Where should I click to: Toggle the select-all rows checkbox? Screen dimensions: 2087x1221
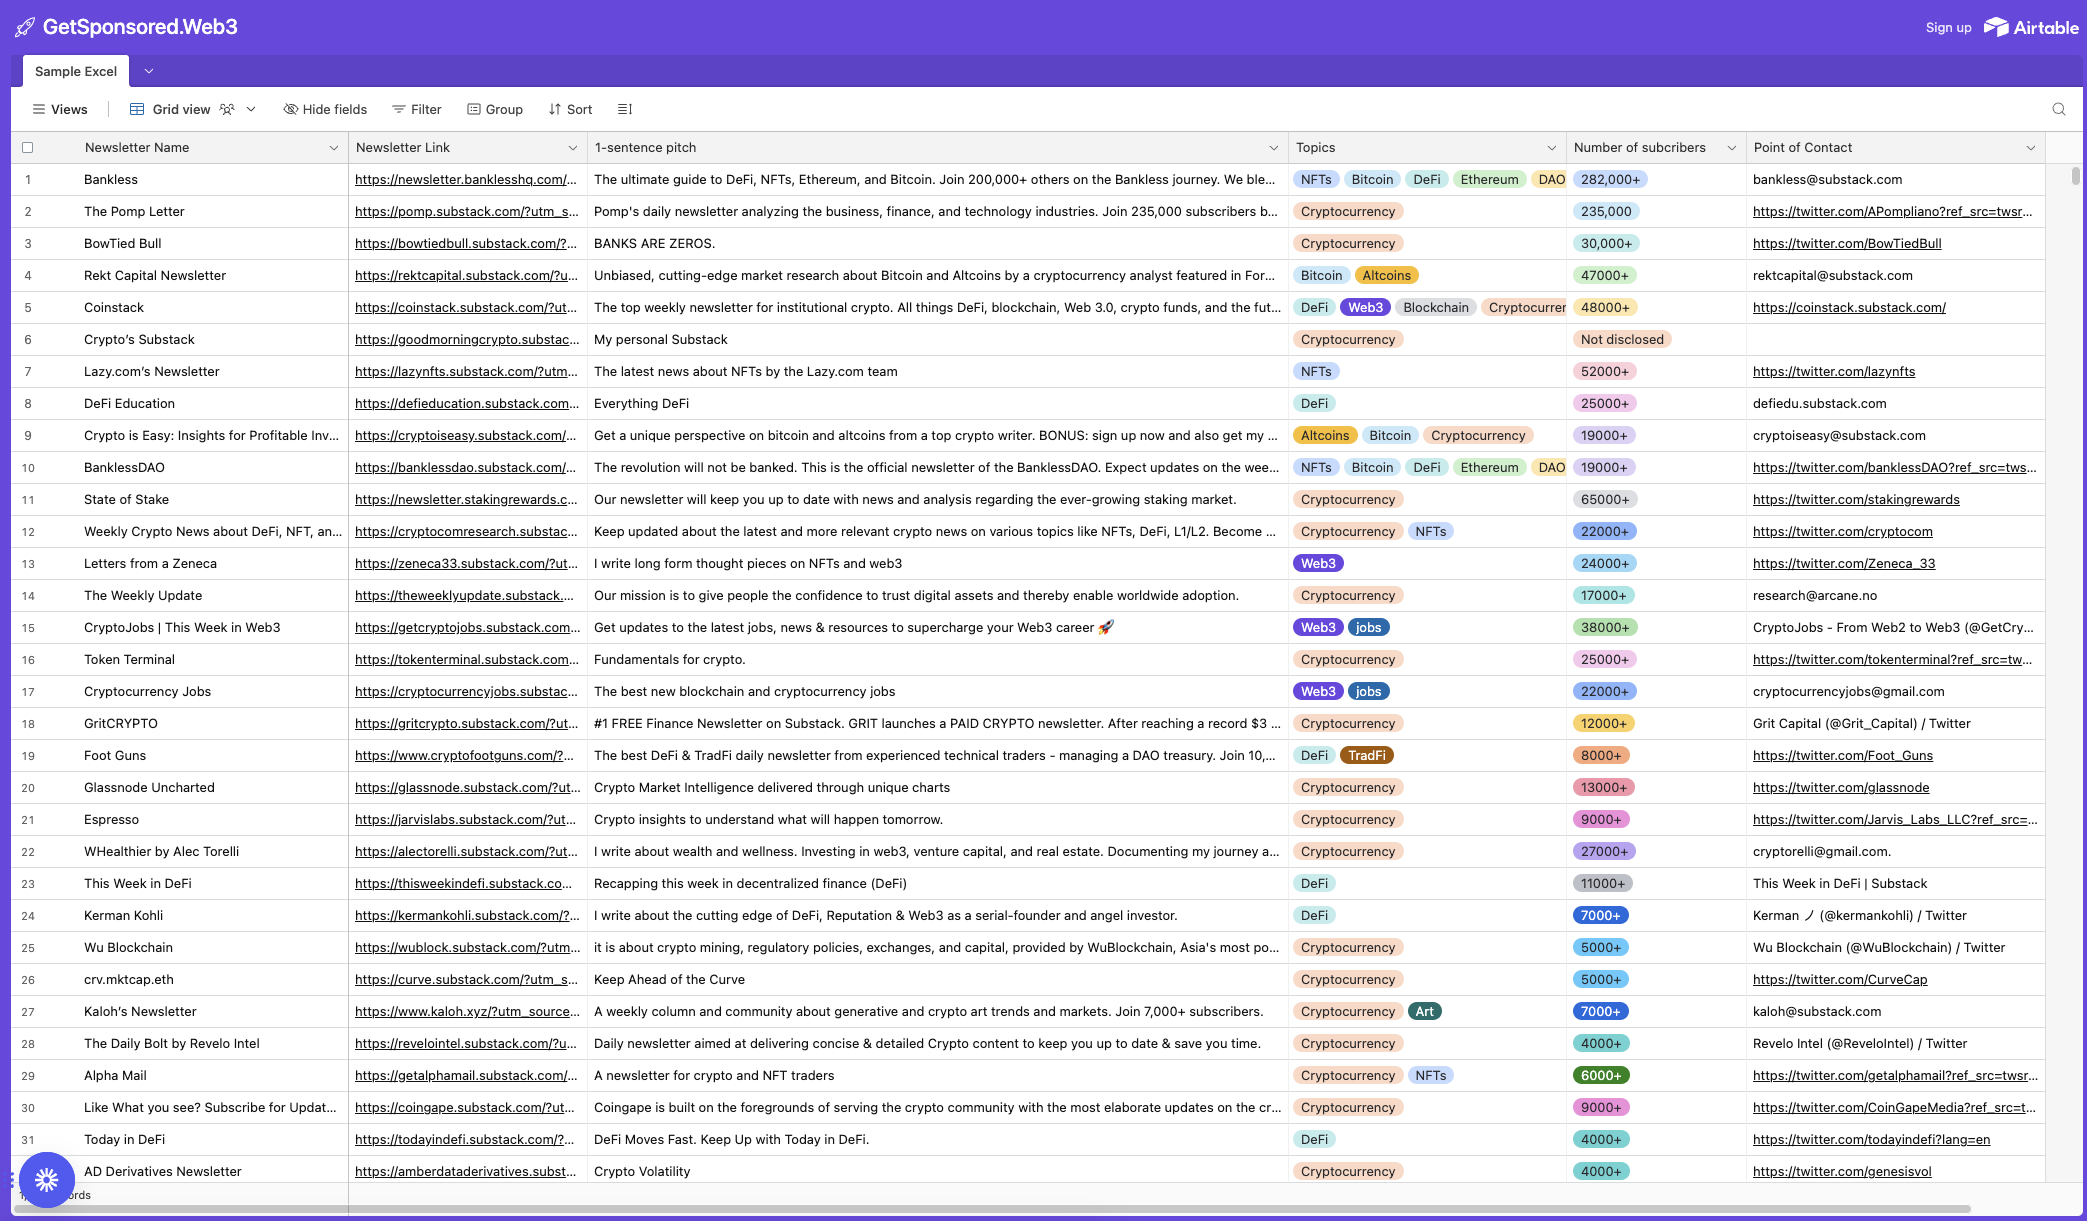28,147
